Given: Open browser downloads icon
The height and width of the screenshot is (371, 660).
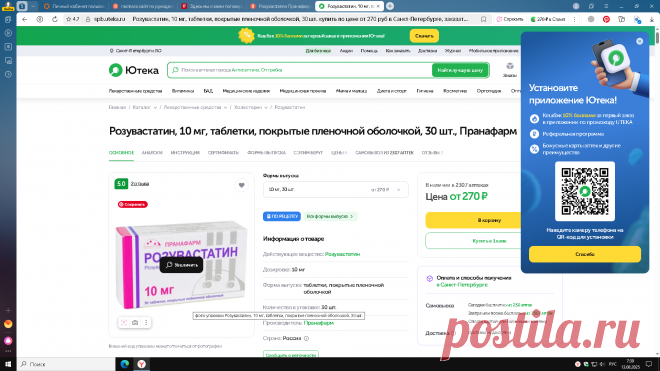Looking at the screenshot, I should 652,19.
